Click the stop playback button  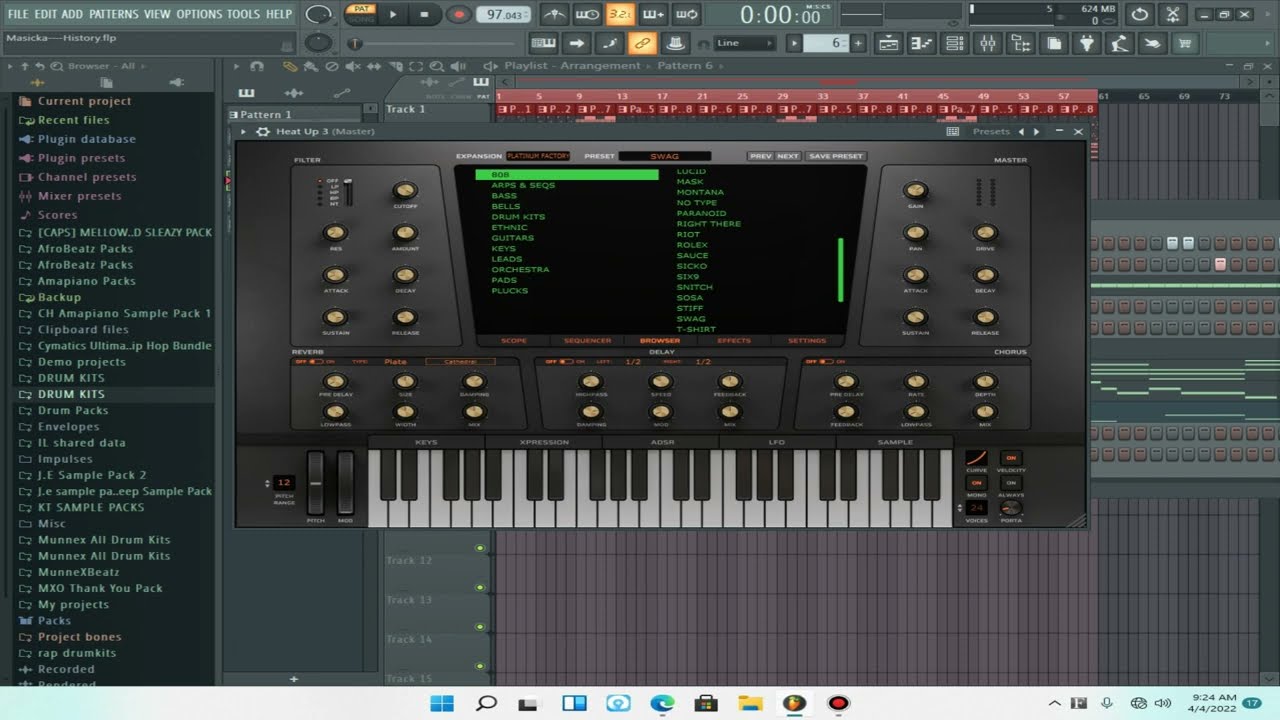(424, 14)
